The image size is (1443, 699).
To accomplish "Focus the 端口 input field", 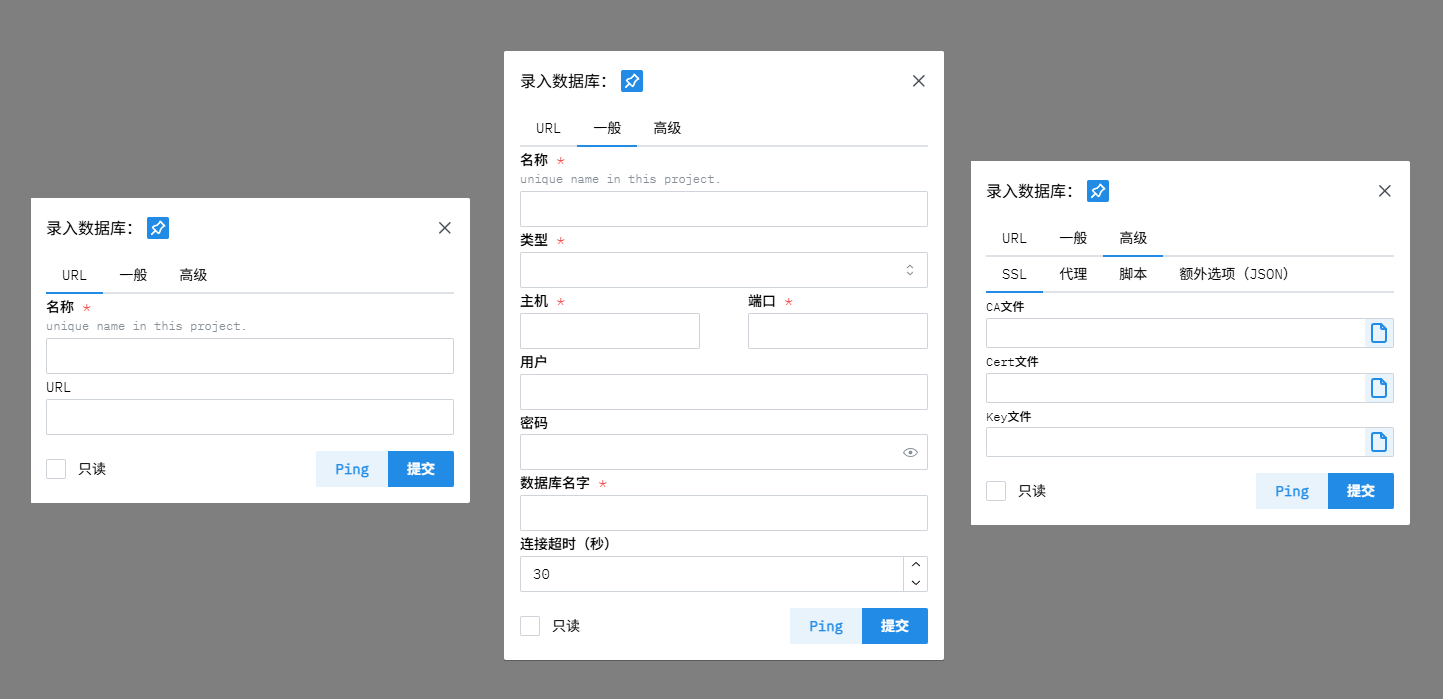I will coord(838,331).
